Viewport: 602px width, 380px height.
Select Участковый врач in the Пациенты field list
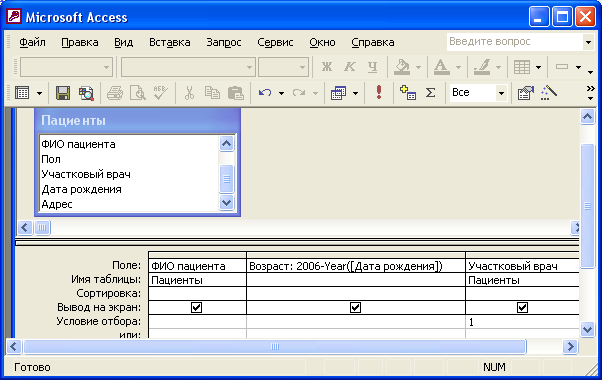pyautogui.click(x=86, y=174)
